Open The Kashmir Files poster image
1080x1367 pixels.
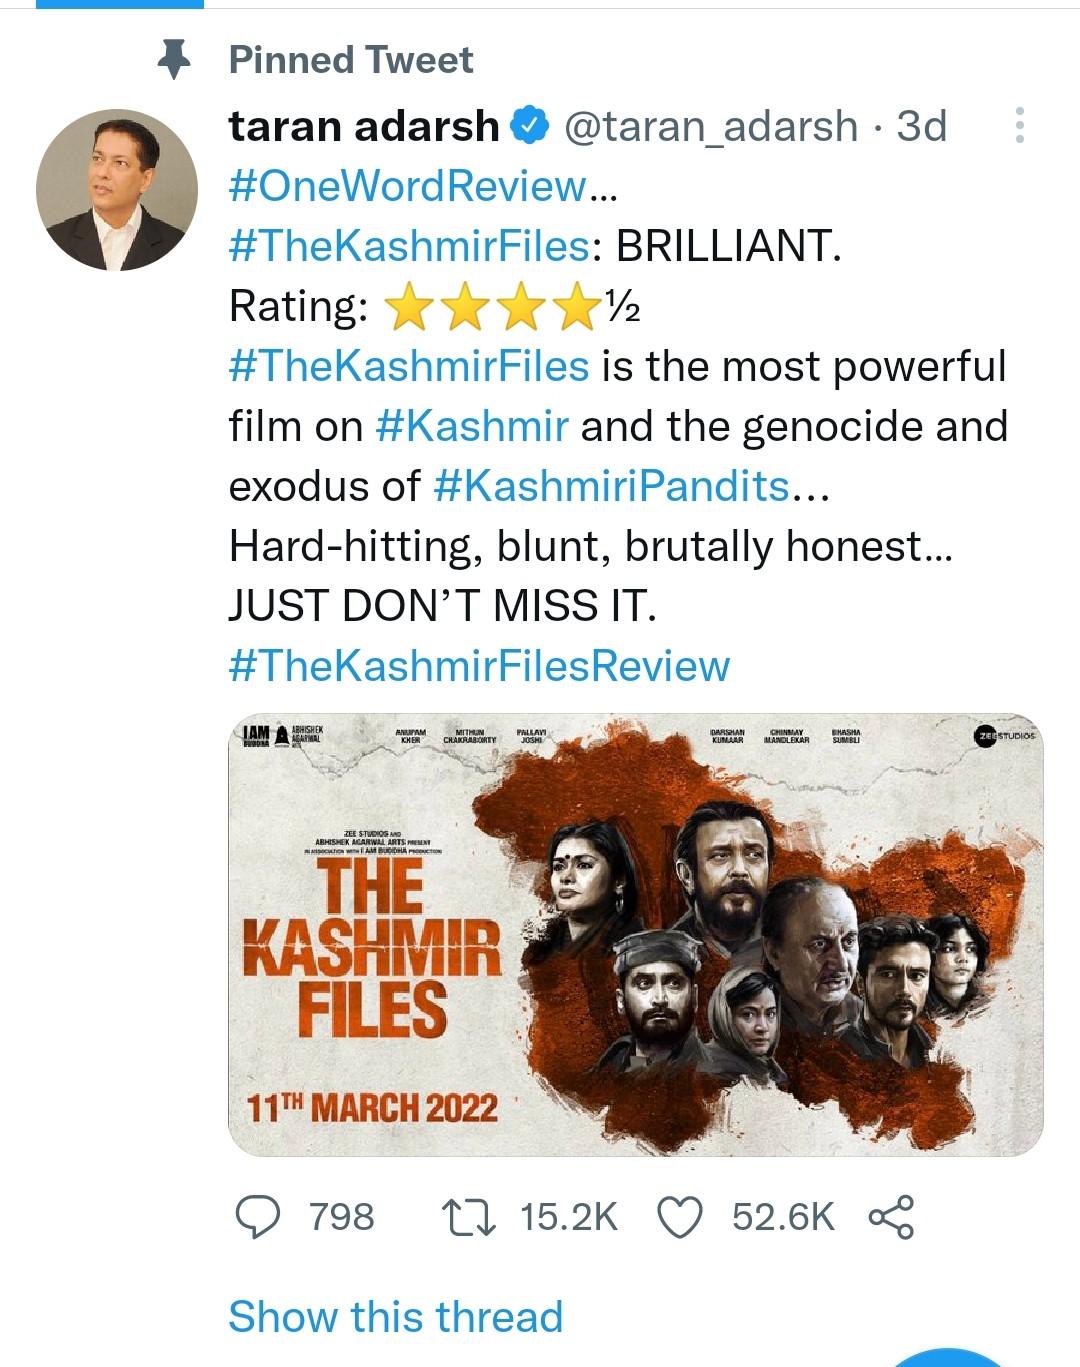pyautogui.click(x=636, y=935)
